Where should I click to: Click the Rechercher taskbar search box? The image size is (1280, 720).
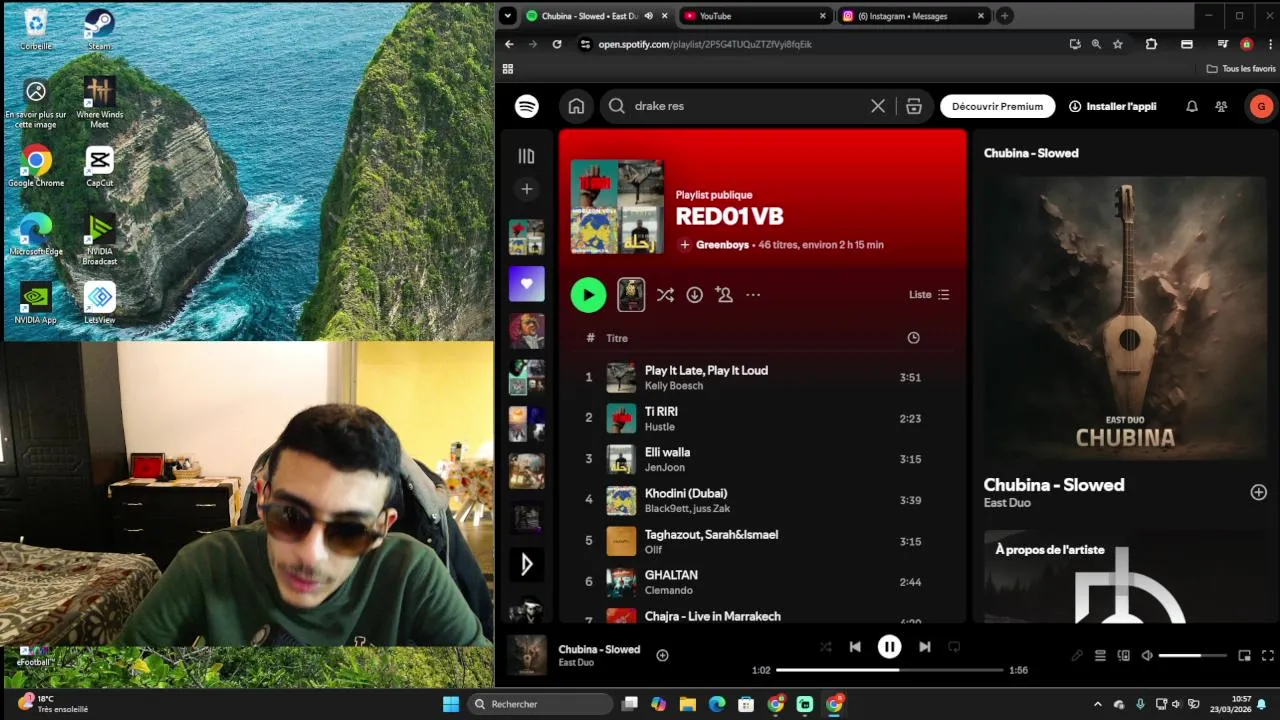tap(539, 704)
